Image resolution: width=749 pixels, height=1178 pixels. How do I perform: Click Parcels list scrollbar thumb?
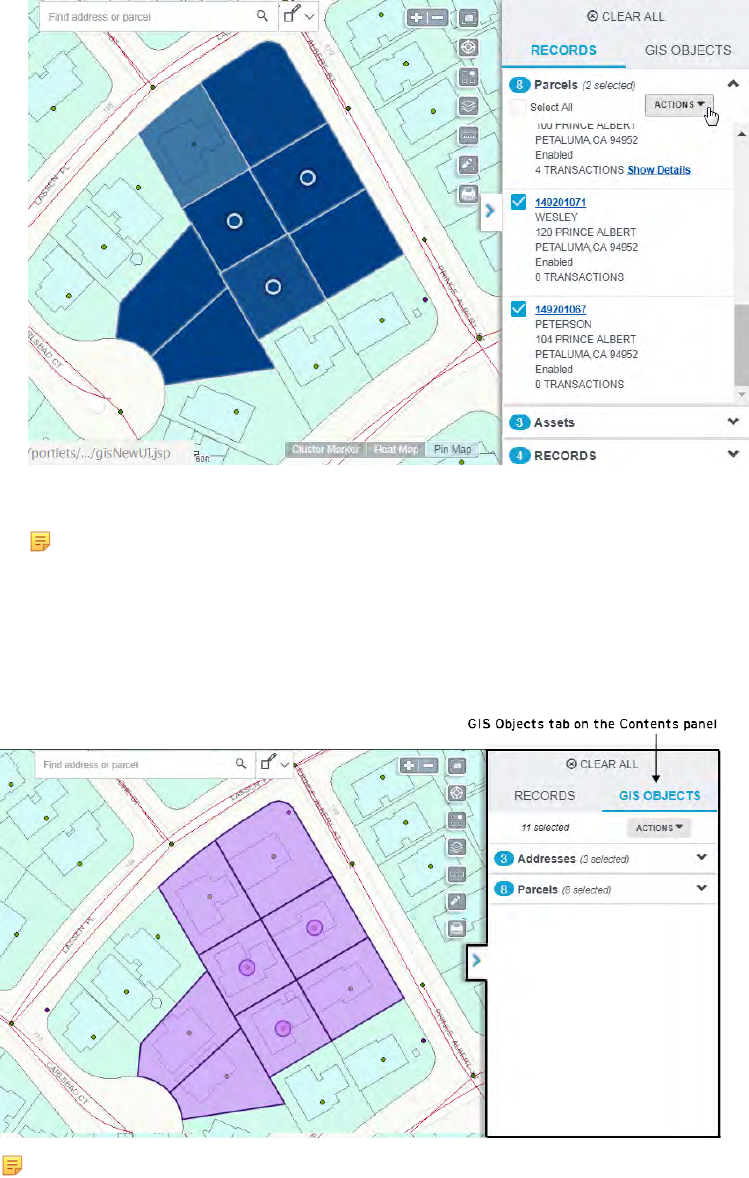tap(741, 346)
